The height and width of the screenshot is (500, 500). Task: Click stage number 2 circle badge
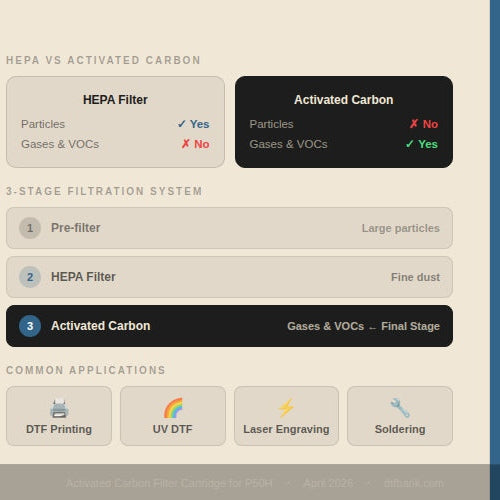coord(30,277)
